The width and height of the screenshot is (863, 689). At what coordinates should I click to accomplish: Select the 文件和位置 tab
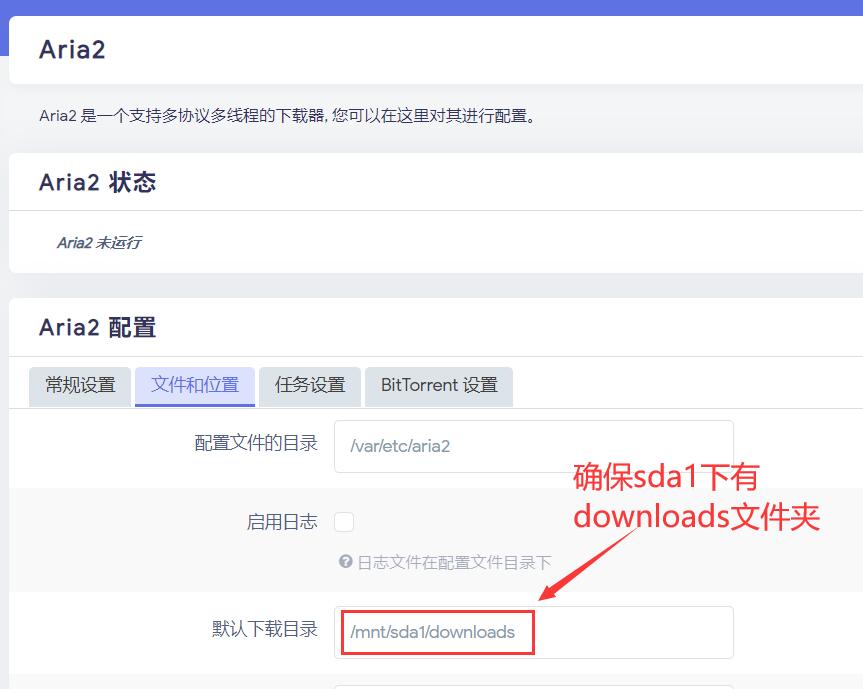click(195, 386)
